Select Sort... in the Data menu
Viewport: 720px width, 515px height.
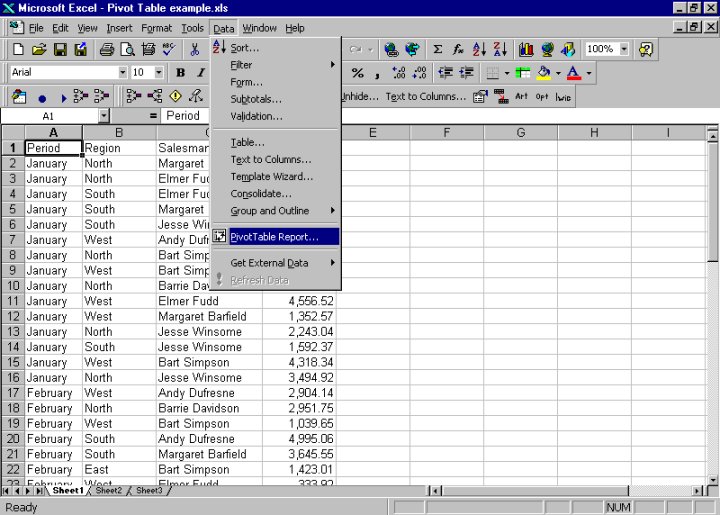pos(276,48)
